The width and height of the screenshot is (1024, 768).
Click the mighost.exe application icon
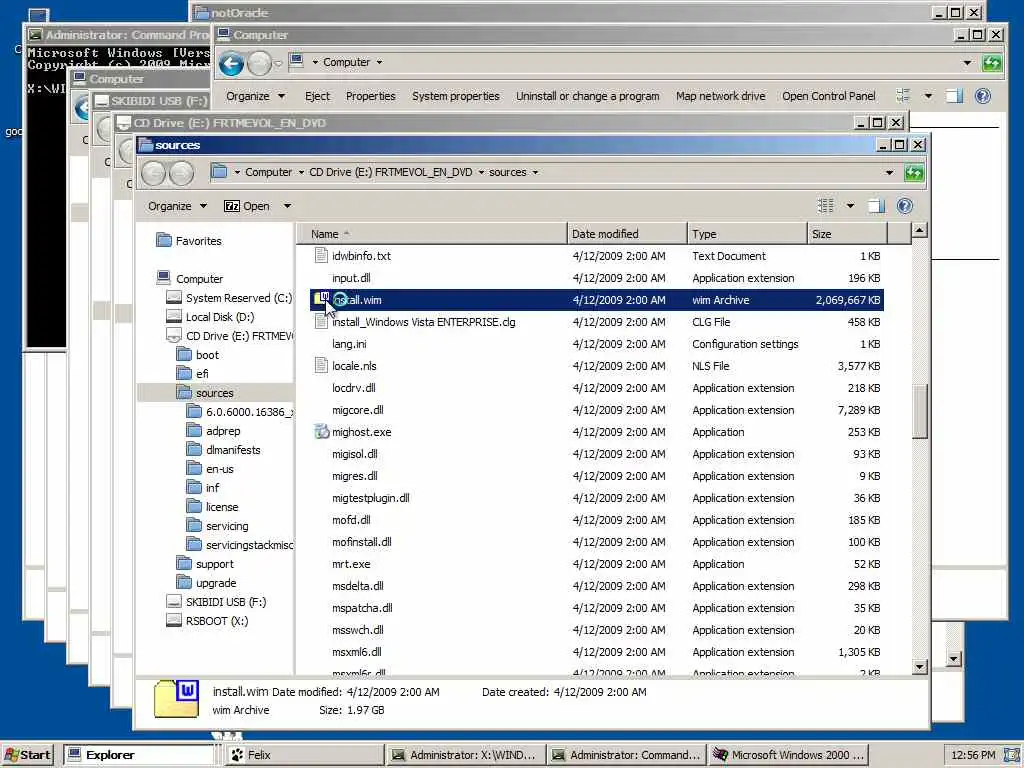point(321,432)
